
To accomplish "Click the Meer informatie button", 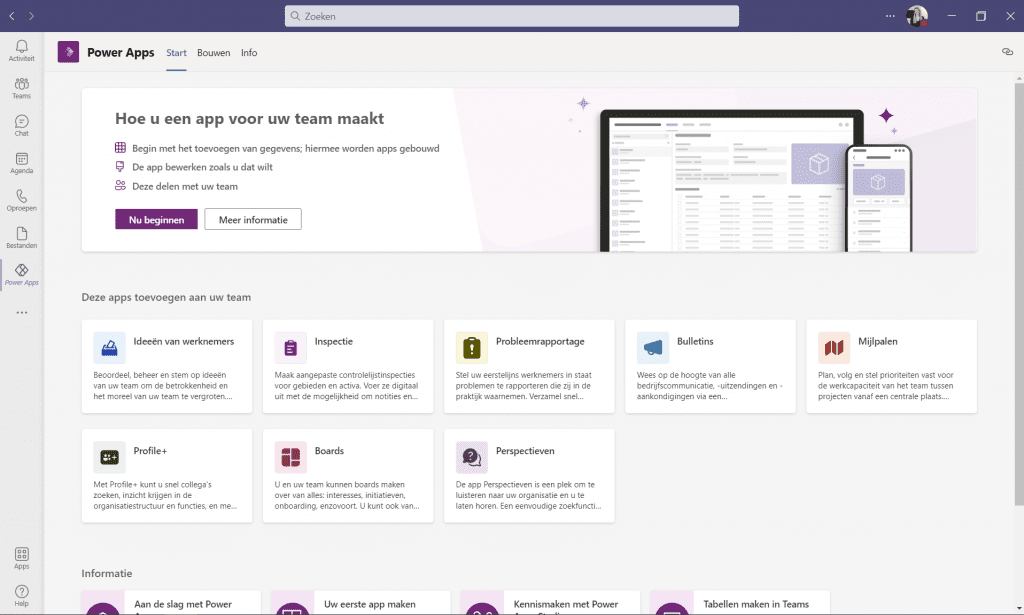I will 253,220.
